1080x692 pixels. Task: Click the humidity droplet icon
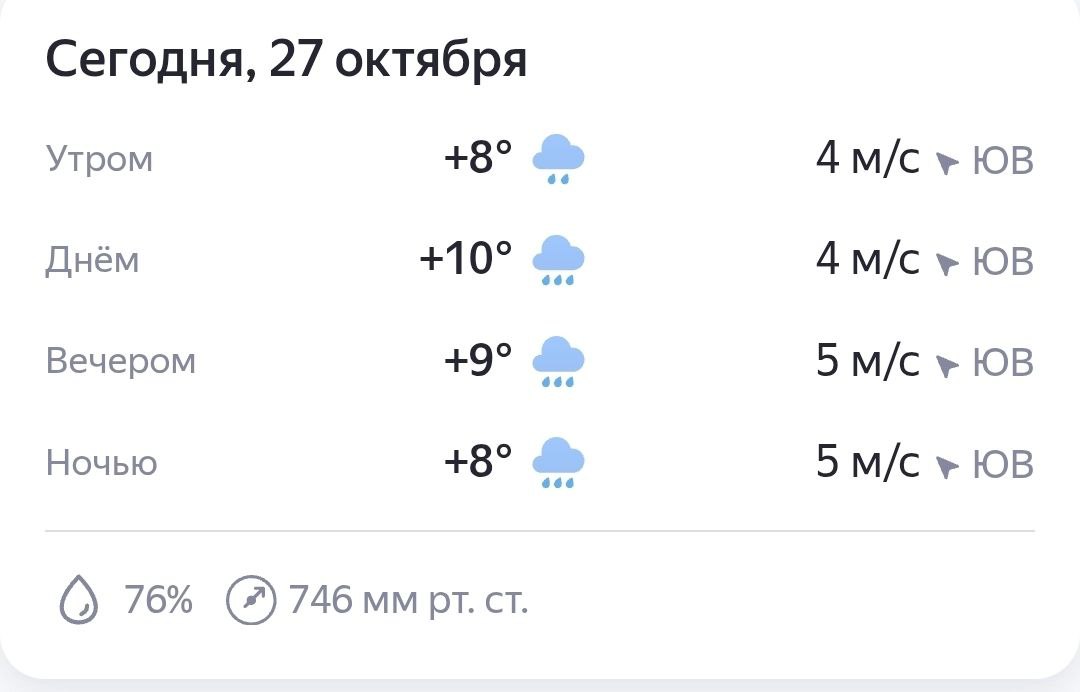click(x=80, y=601)
